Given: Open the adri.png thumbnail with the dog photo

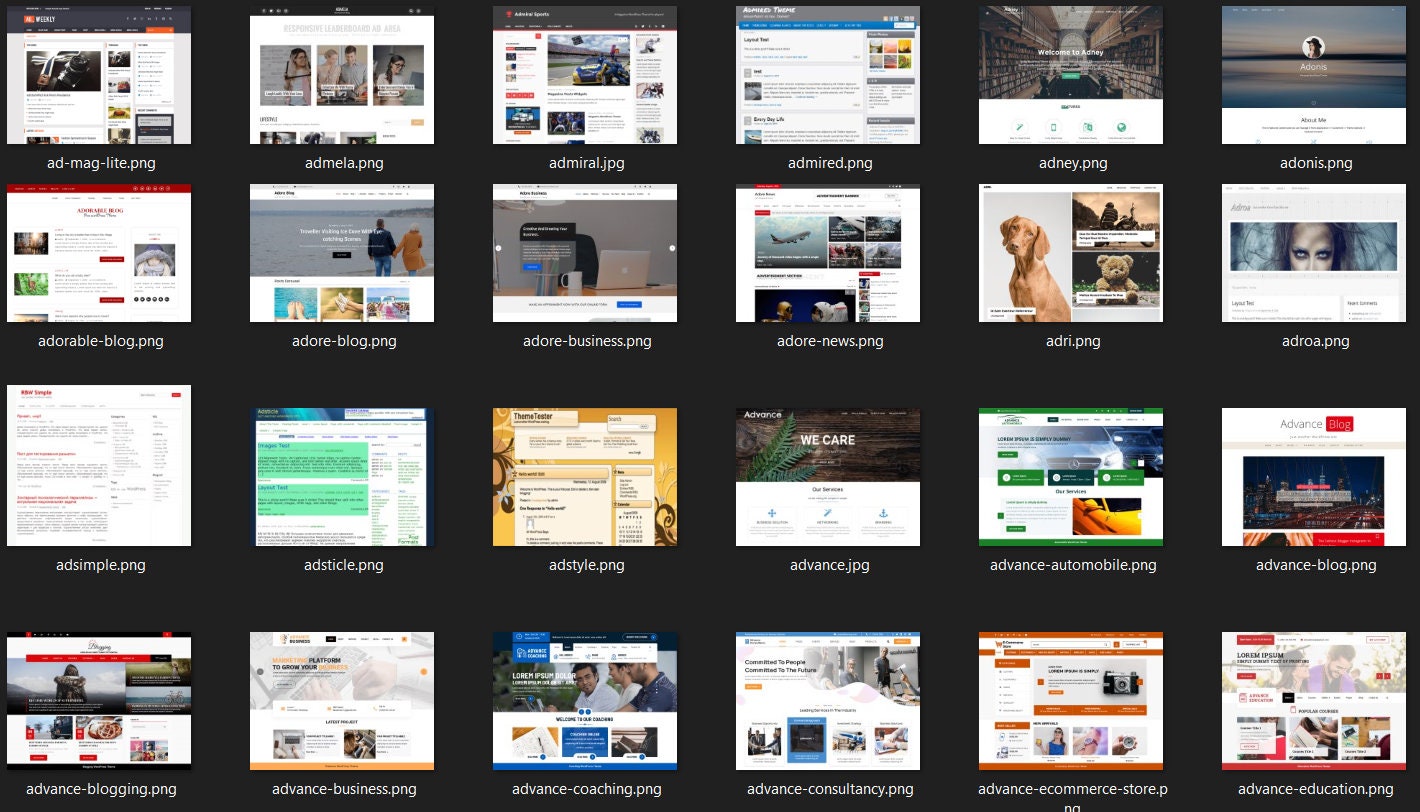Looking at the screenshot, I should tap(1071, 252).
